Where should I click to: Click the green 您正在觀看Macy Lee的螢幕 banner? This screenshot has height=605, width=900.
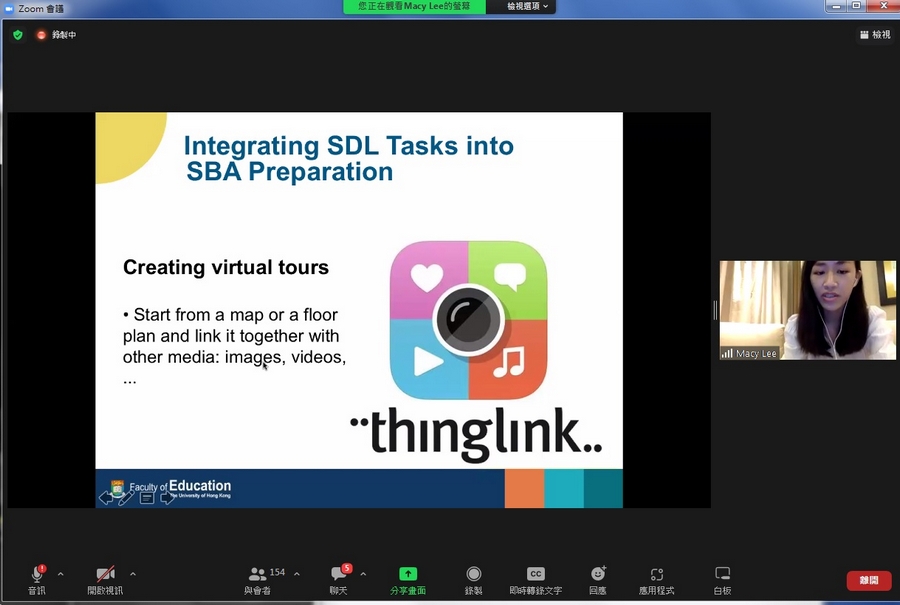click(x=414, y=6)
